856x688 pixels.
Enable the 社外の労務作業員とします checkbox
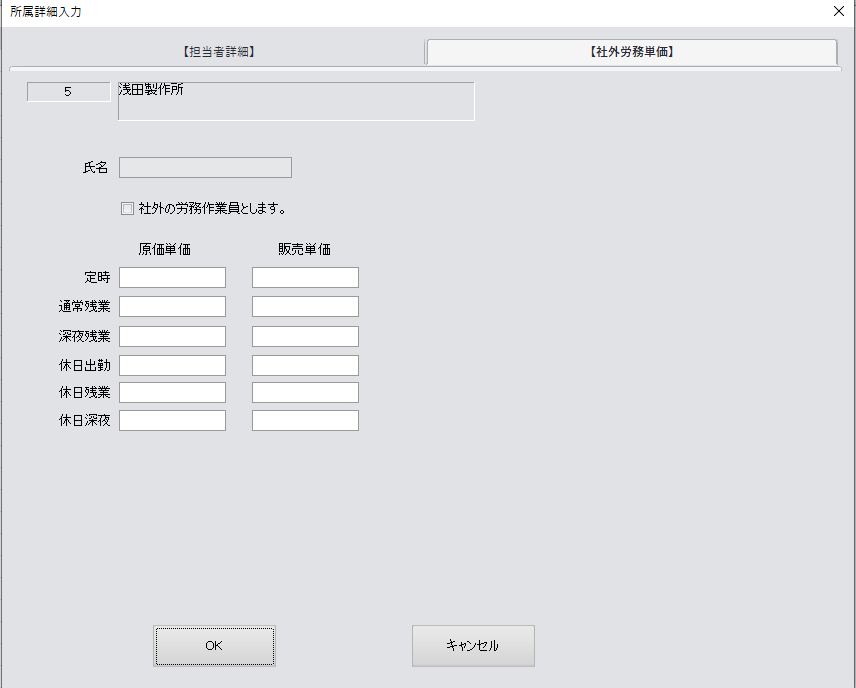click(x=127, y=209)
